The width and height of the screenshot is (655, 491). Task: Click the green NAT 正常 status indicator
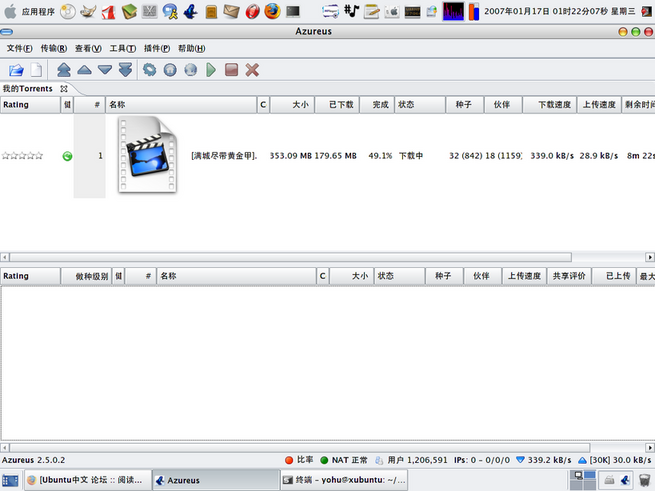tap(343, 460)
